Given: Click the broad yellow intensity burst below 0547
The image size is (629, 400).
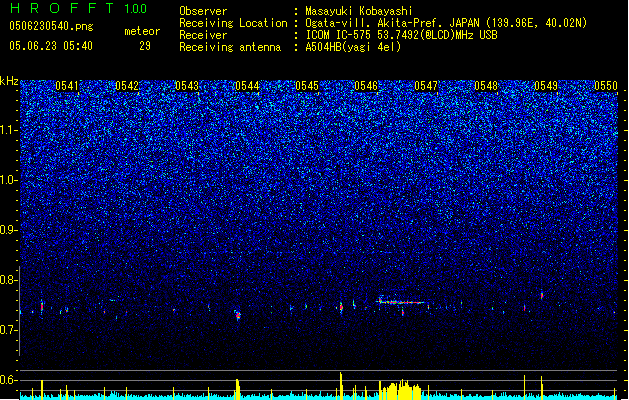Looking at the screenshot, I should click(x=400, y=390).
